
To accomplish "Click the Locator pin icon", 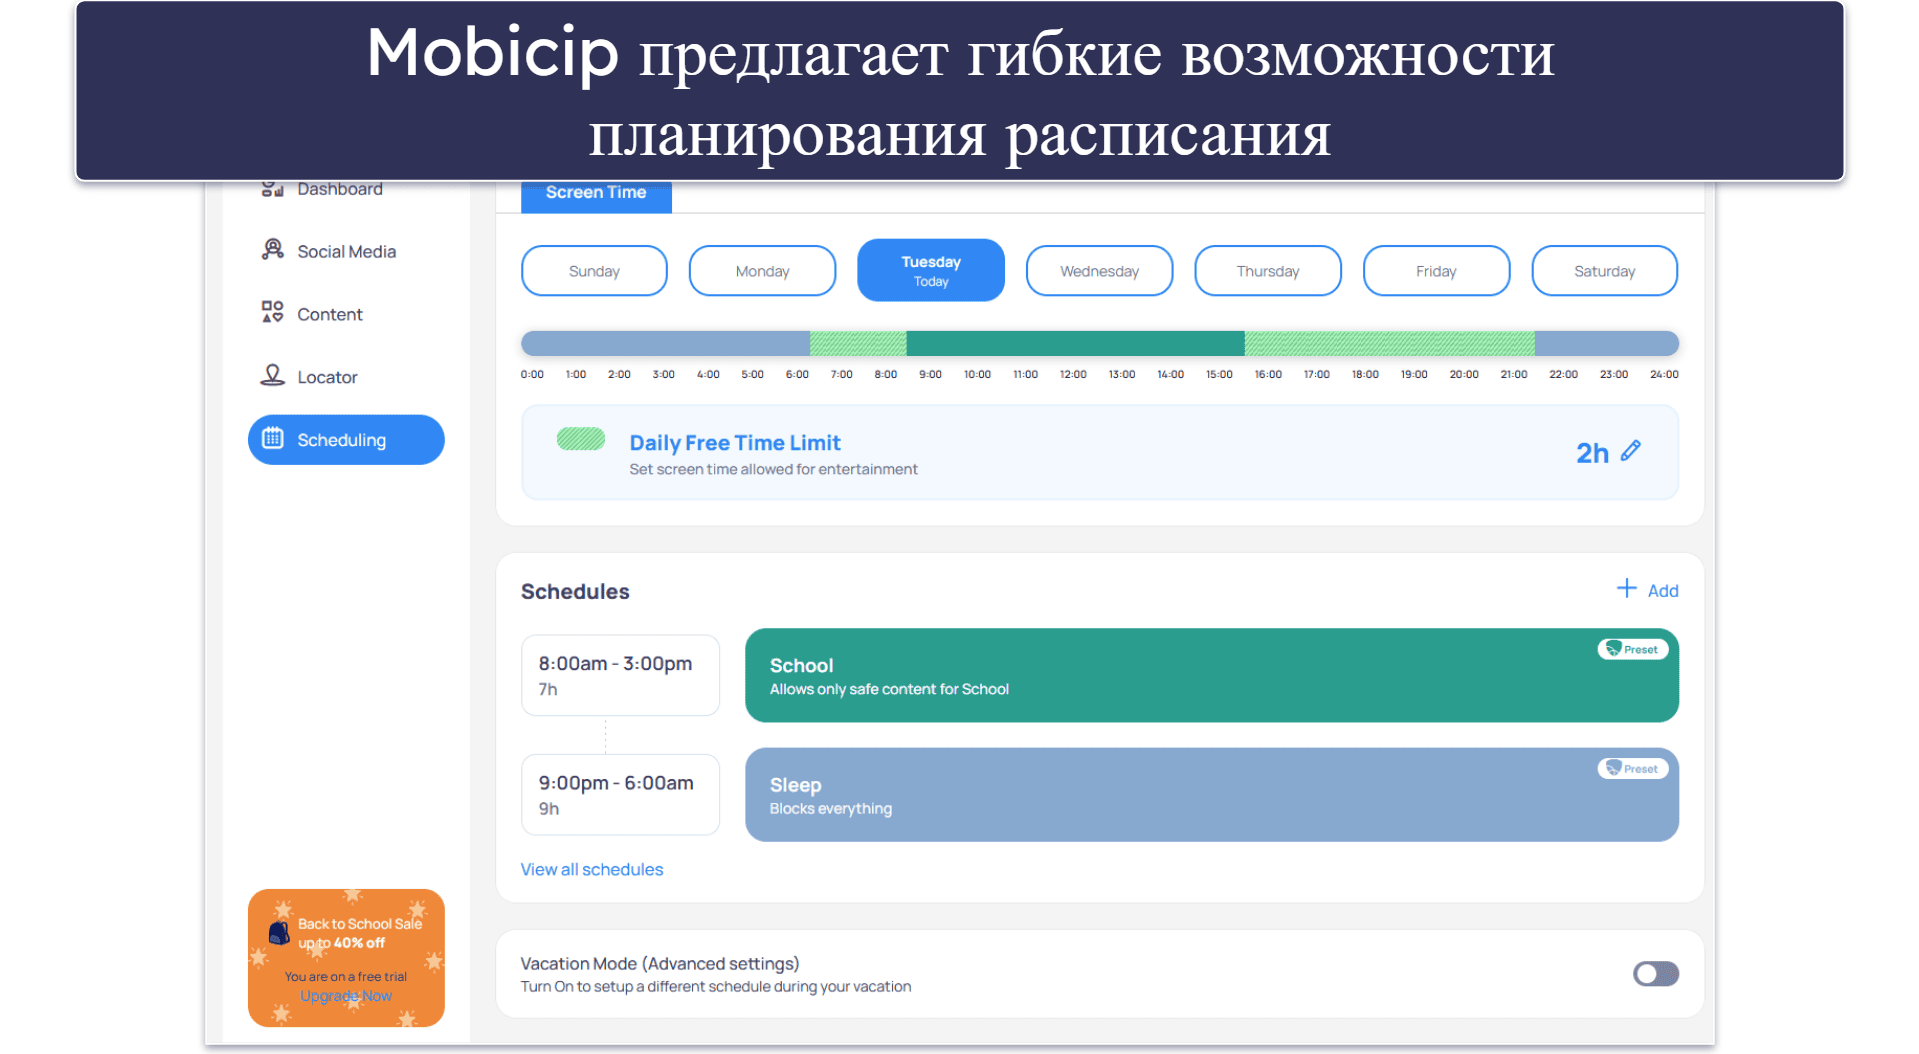I will (272, 375).
